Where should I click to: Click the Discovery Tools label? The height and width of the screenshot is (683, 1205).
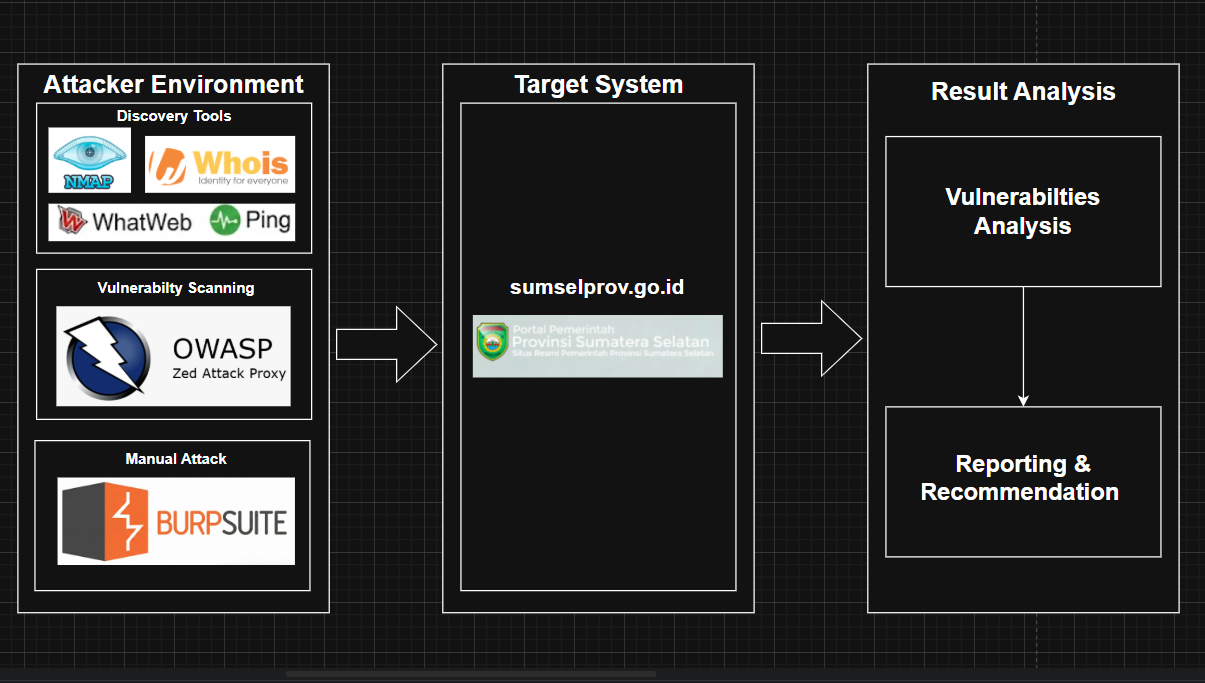(x=174, y=116)
